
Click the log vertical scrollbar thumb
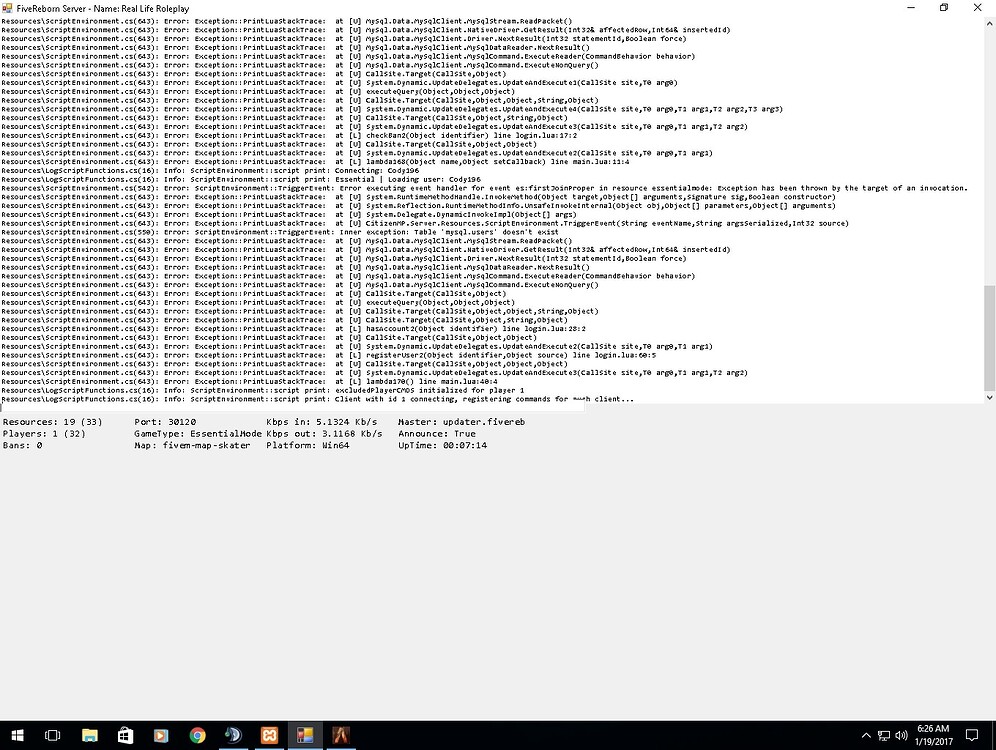tap(990, 338)
